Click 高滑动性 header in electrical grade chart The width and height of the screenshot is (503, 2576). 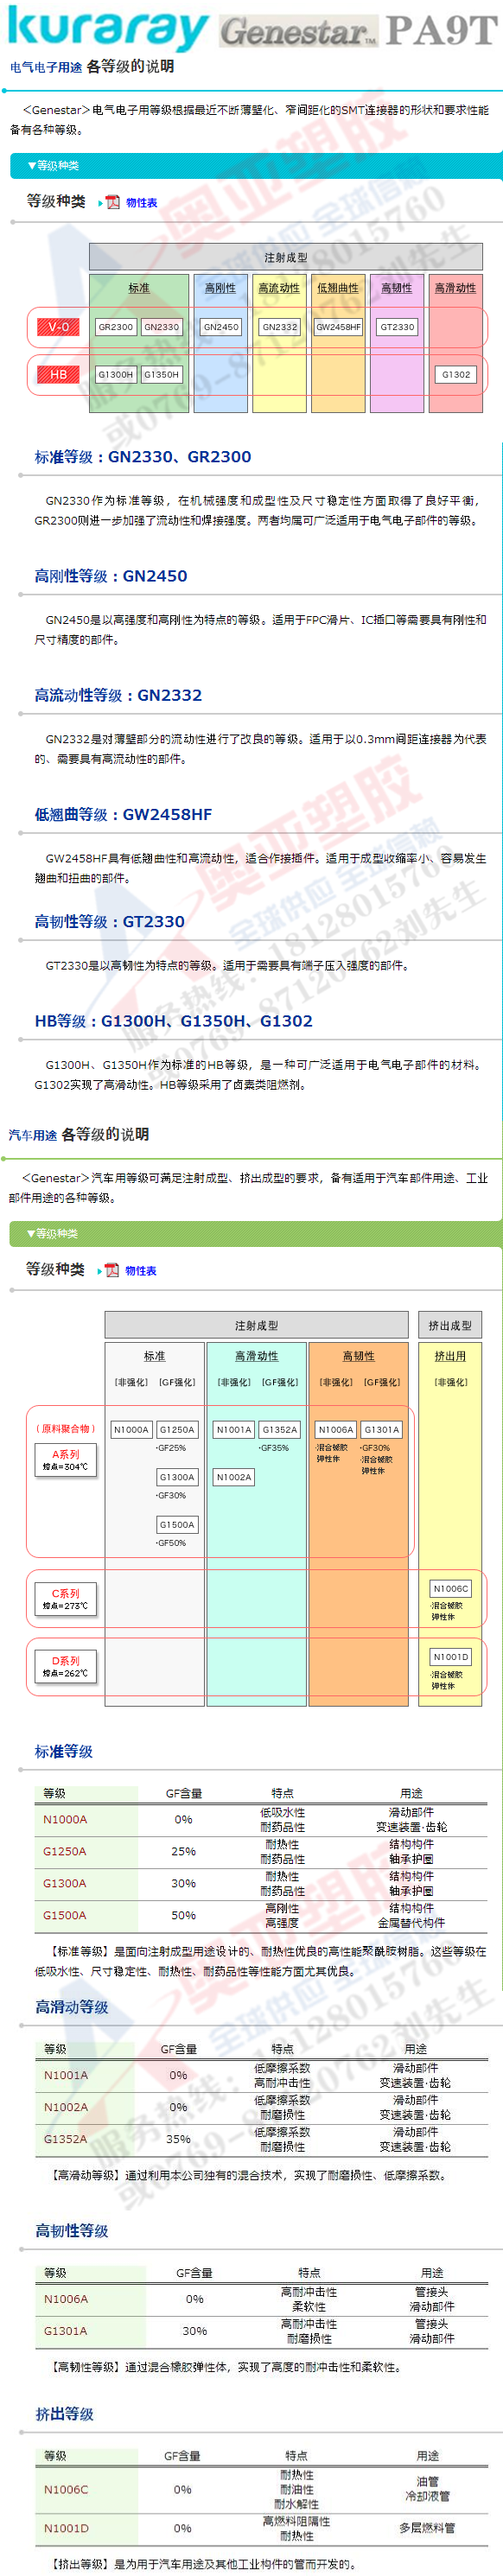[455, 288]
